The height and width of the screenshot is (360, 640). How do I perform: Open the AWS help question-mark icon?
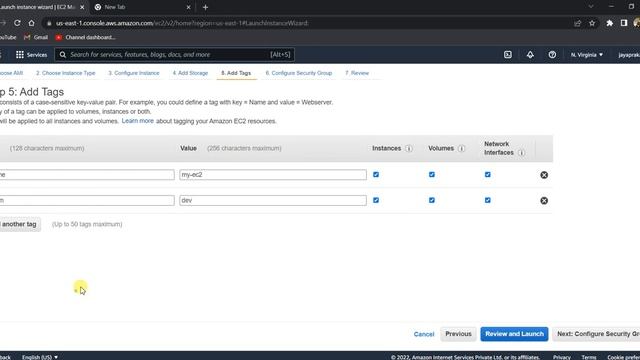click(x=552, y=55)
